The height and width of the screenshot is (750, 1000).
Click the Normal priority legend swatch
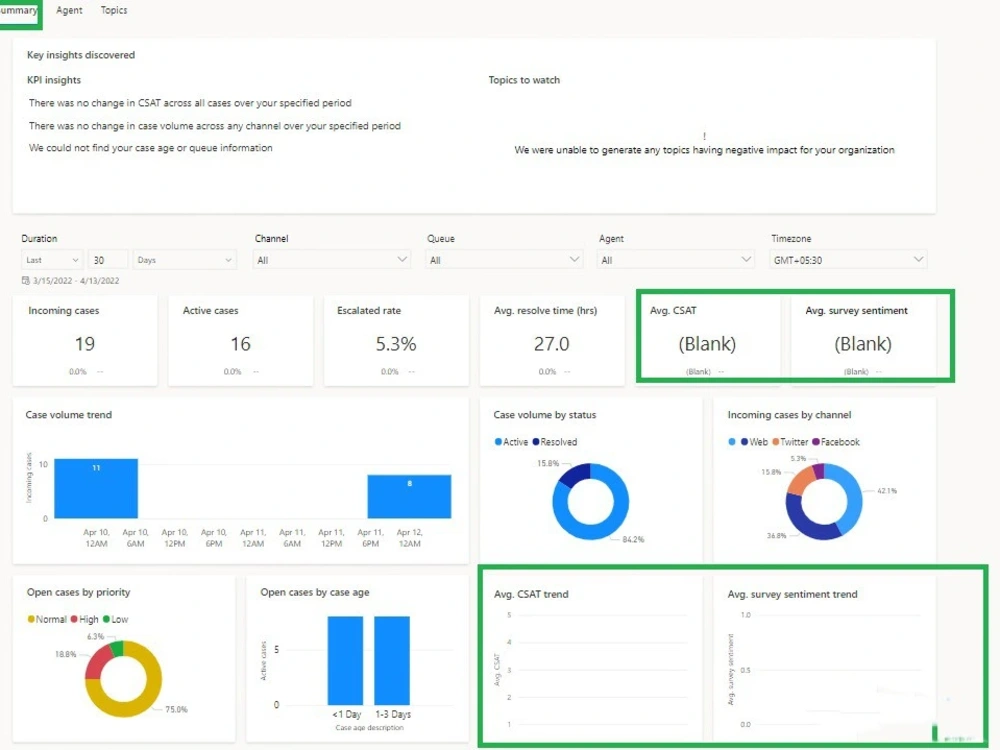click(31, 619)
